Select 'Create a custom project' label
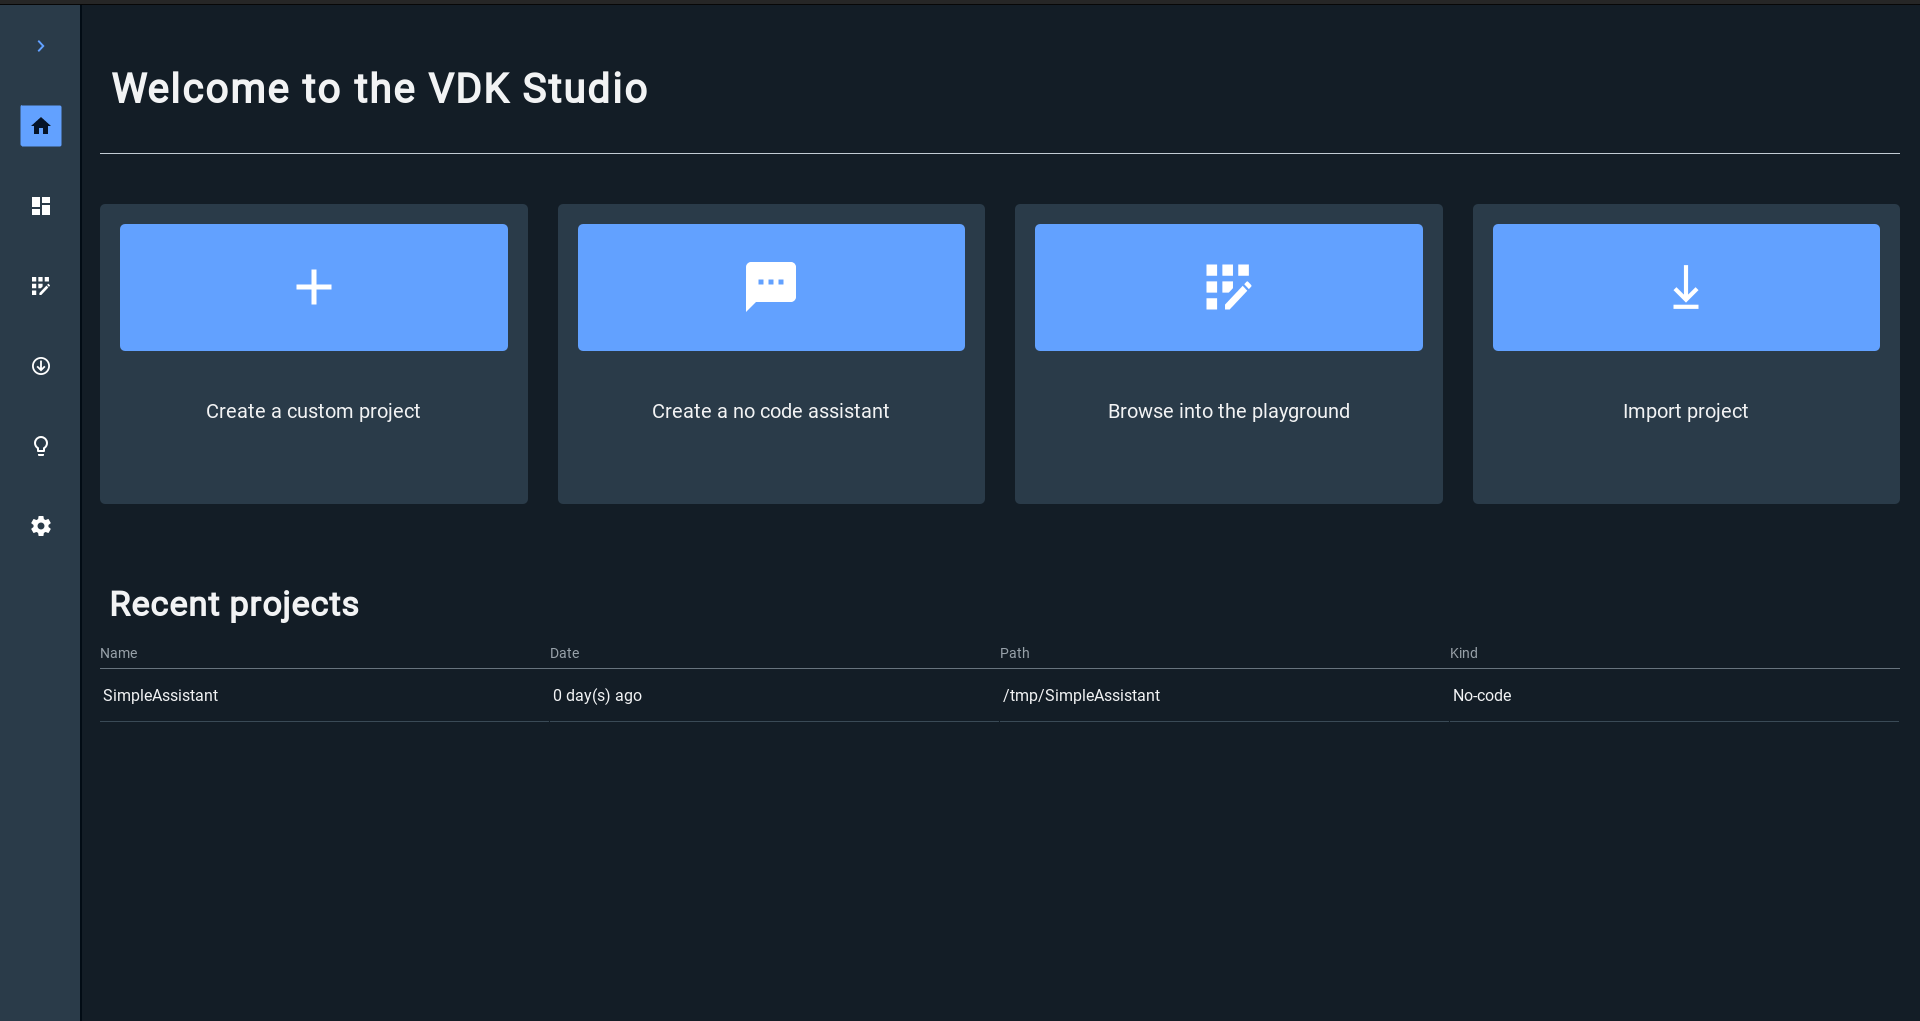This screenshot has width=1920, height=1021. 313,411
